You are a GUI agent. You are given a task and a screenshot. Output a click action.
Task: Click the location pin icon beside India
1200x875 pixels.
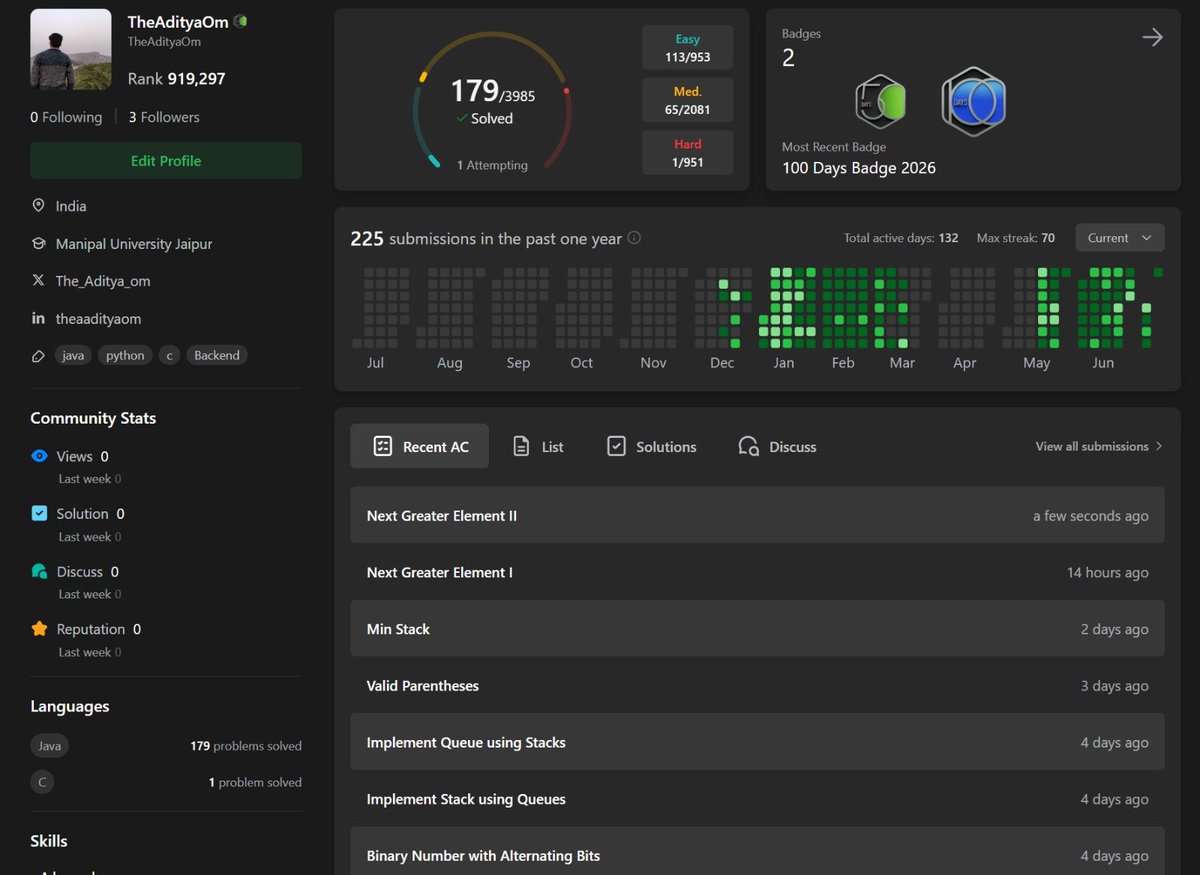click(38, 205)
